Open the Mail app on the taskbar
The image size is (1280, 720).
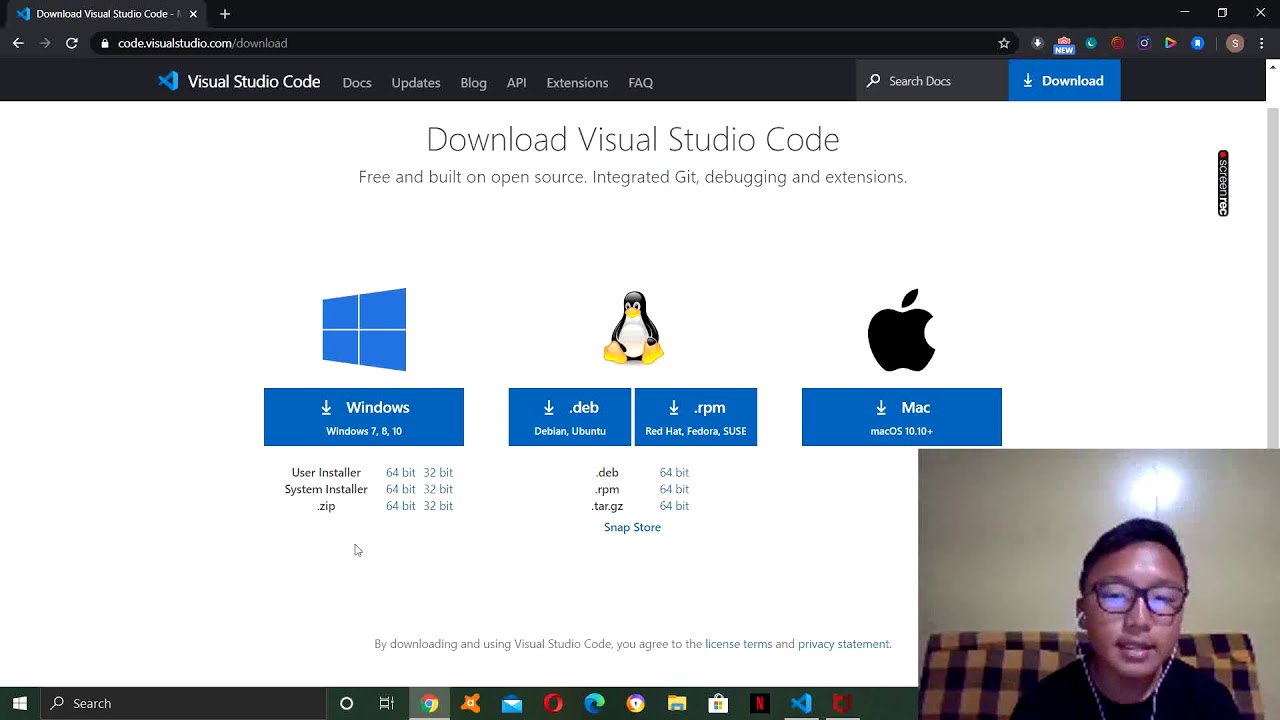pos(512,703)
